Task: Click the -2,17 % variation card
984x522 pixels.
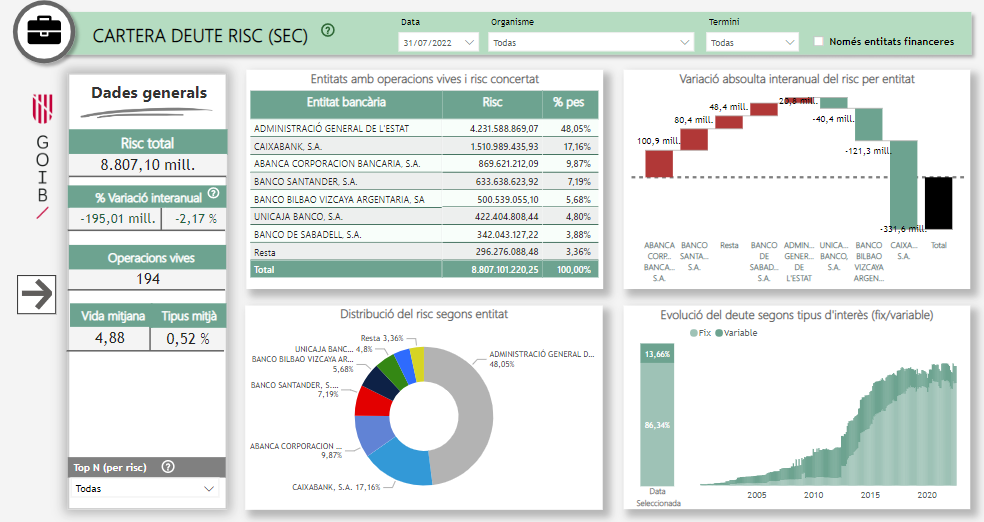Action: click(195, 218)
